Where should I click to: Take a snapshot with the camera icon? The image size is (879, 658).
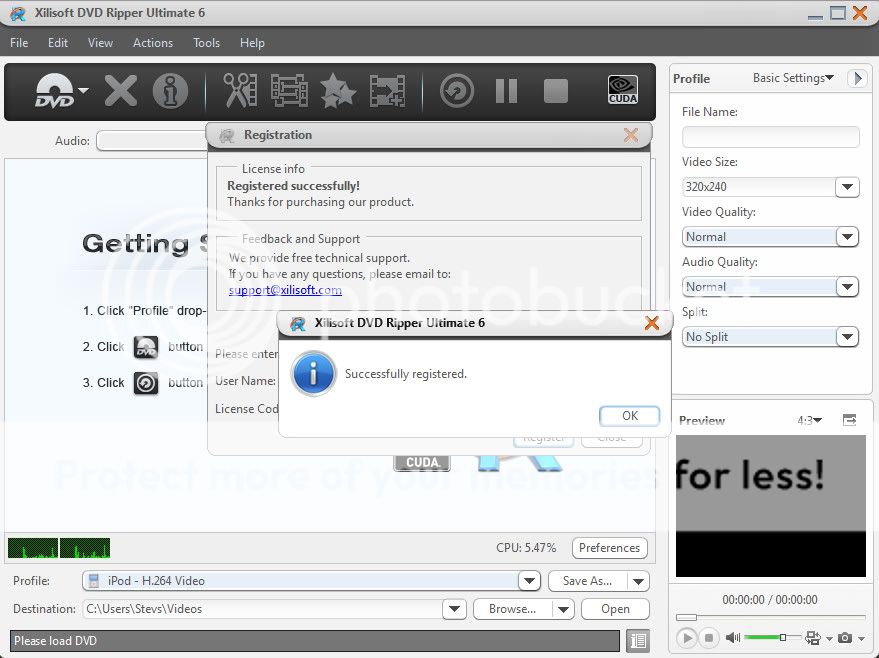[845, 638]
